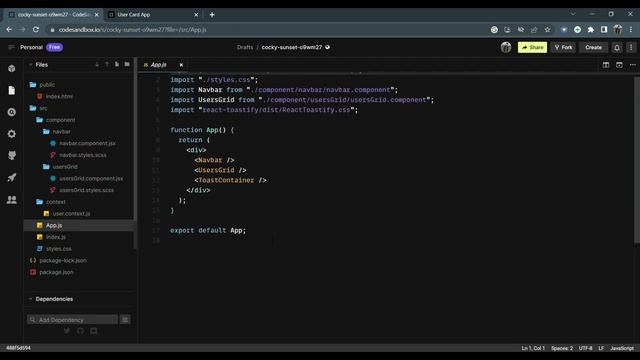Screen dimensions: 640x360
Task: Open the Explorer file icon in sidebar
Action: click(x=11, y=90)
